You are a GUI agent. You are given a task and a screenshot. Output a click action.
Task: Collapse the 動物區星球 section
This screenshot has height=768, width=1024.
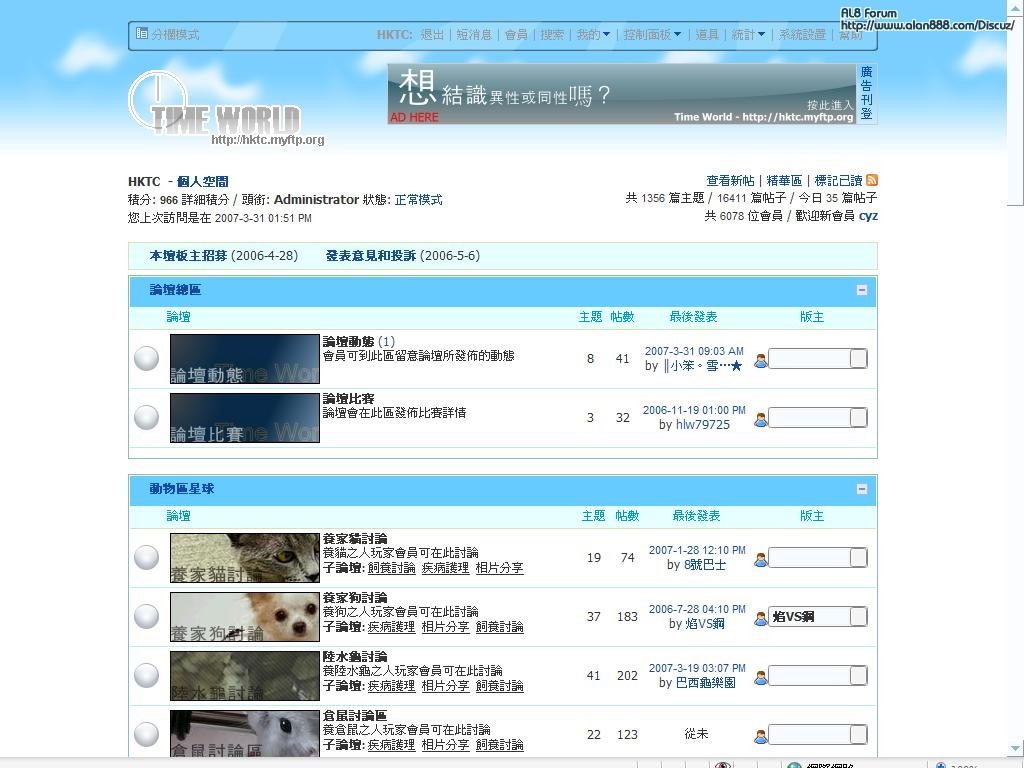click(x=861, y=489)
